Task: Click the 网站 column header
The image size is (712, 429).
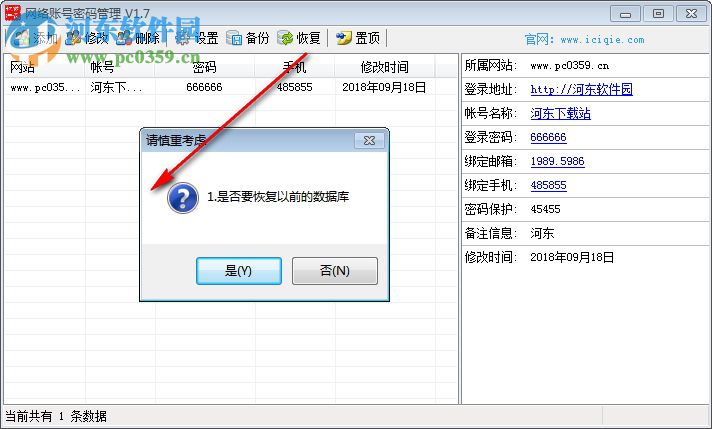Action: point(44,67)
